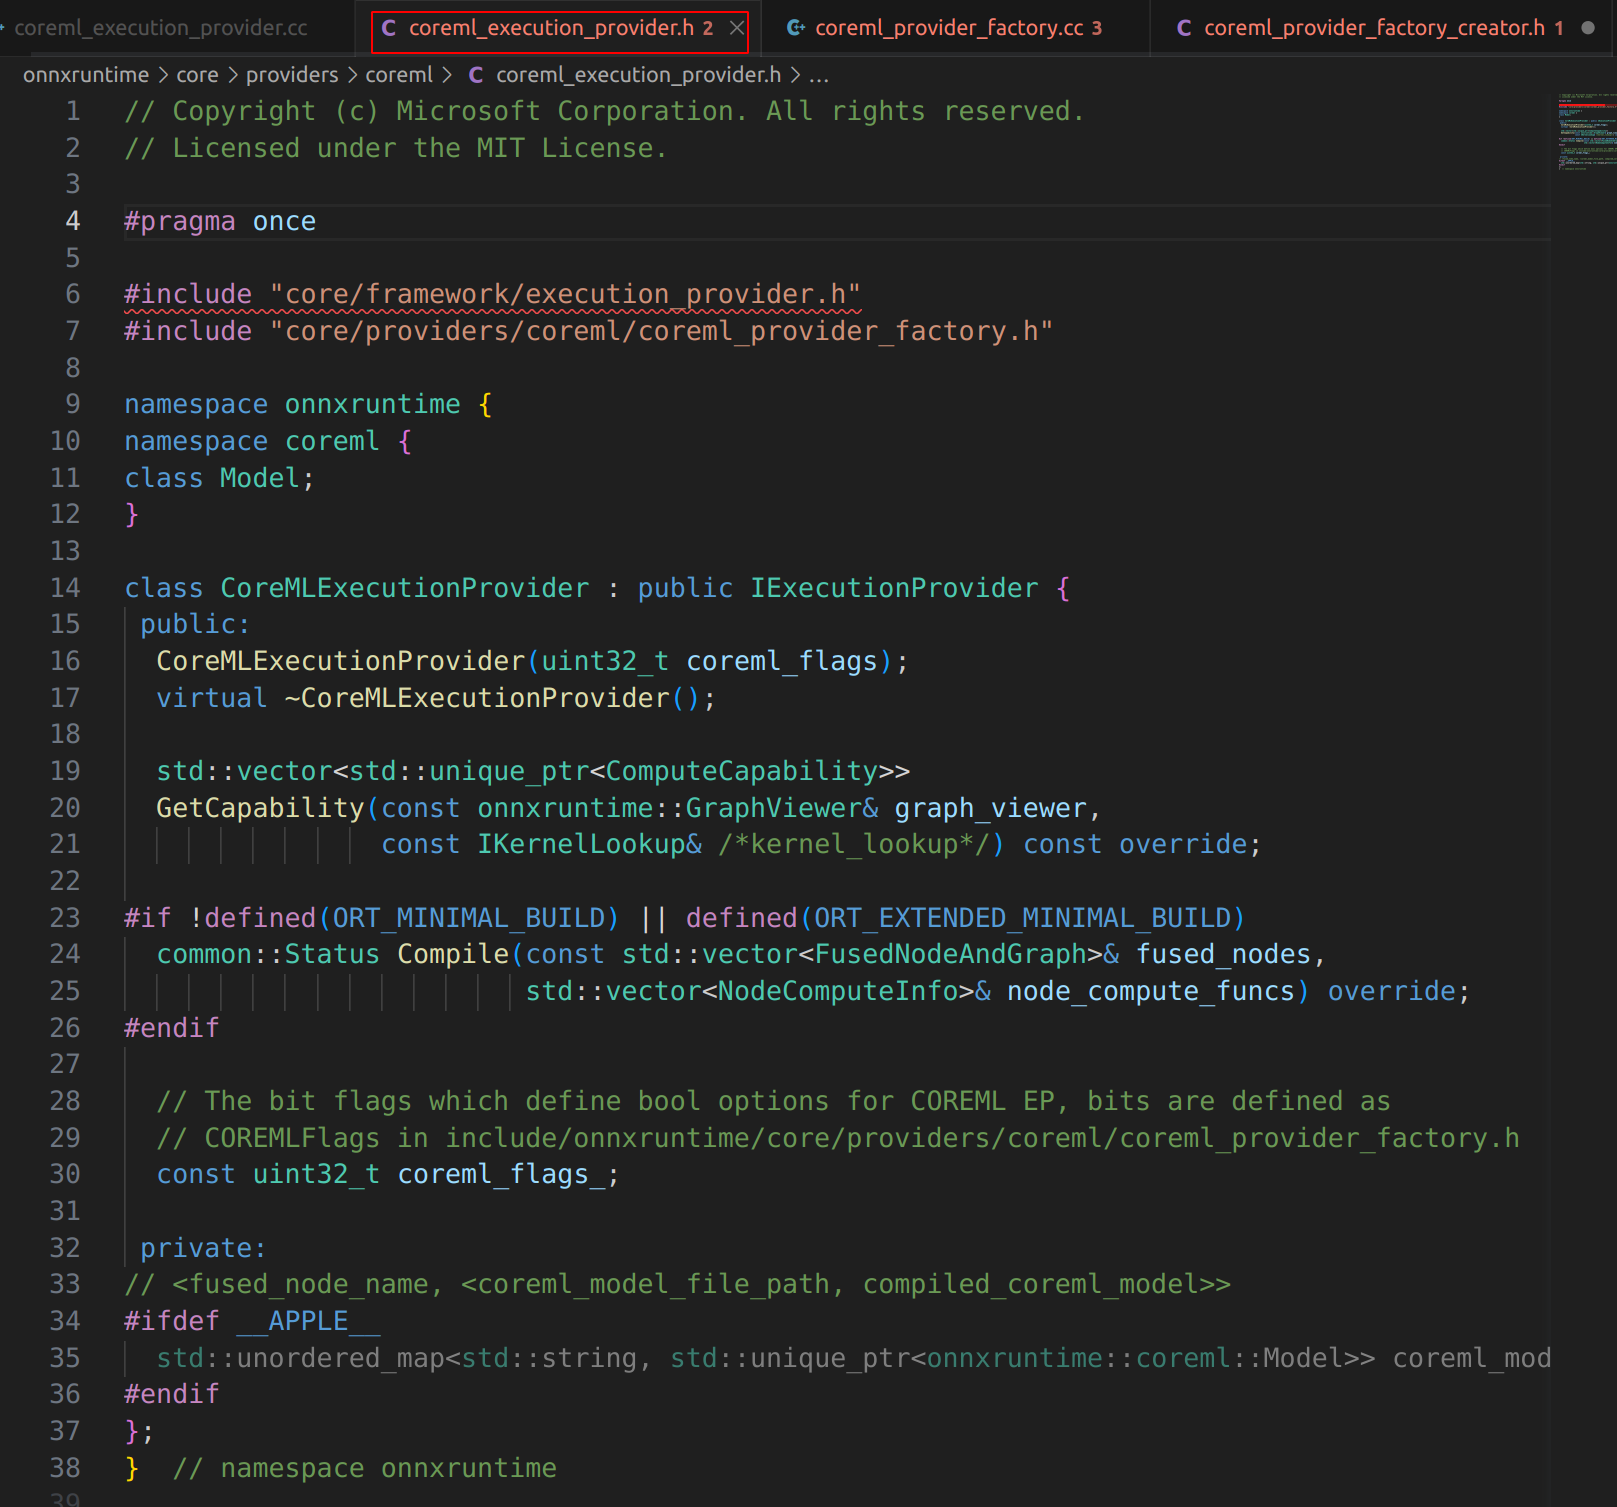Click 'ComputeCapability' on line 19
The height and width of the screenshot is (1507, 1617).
coord(742,771)
